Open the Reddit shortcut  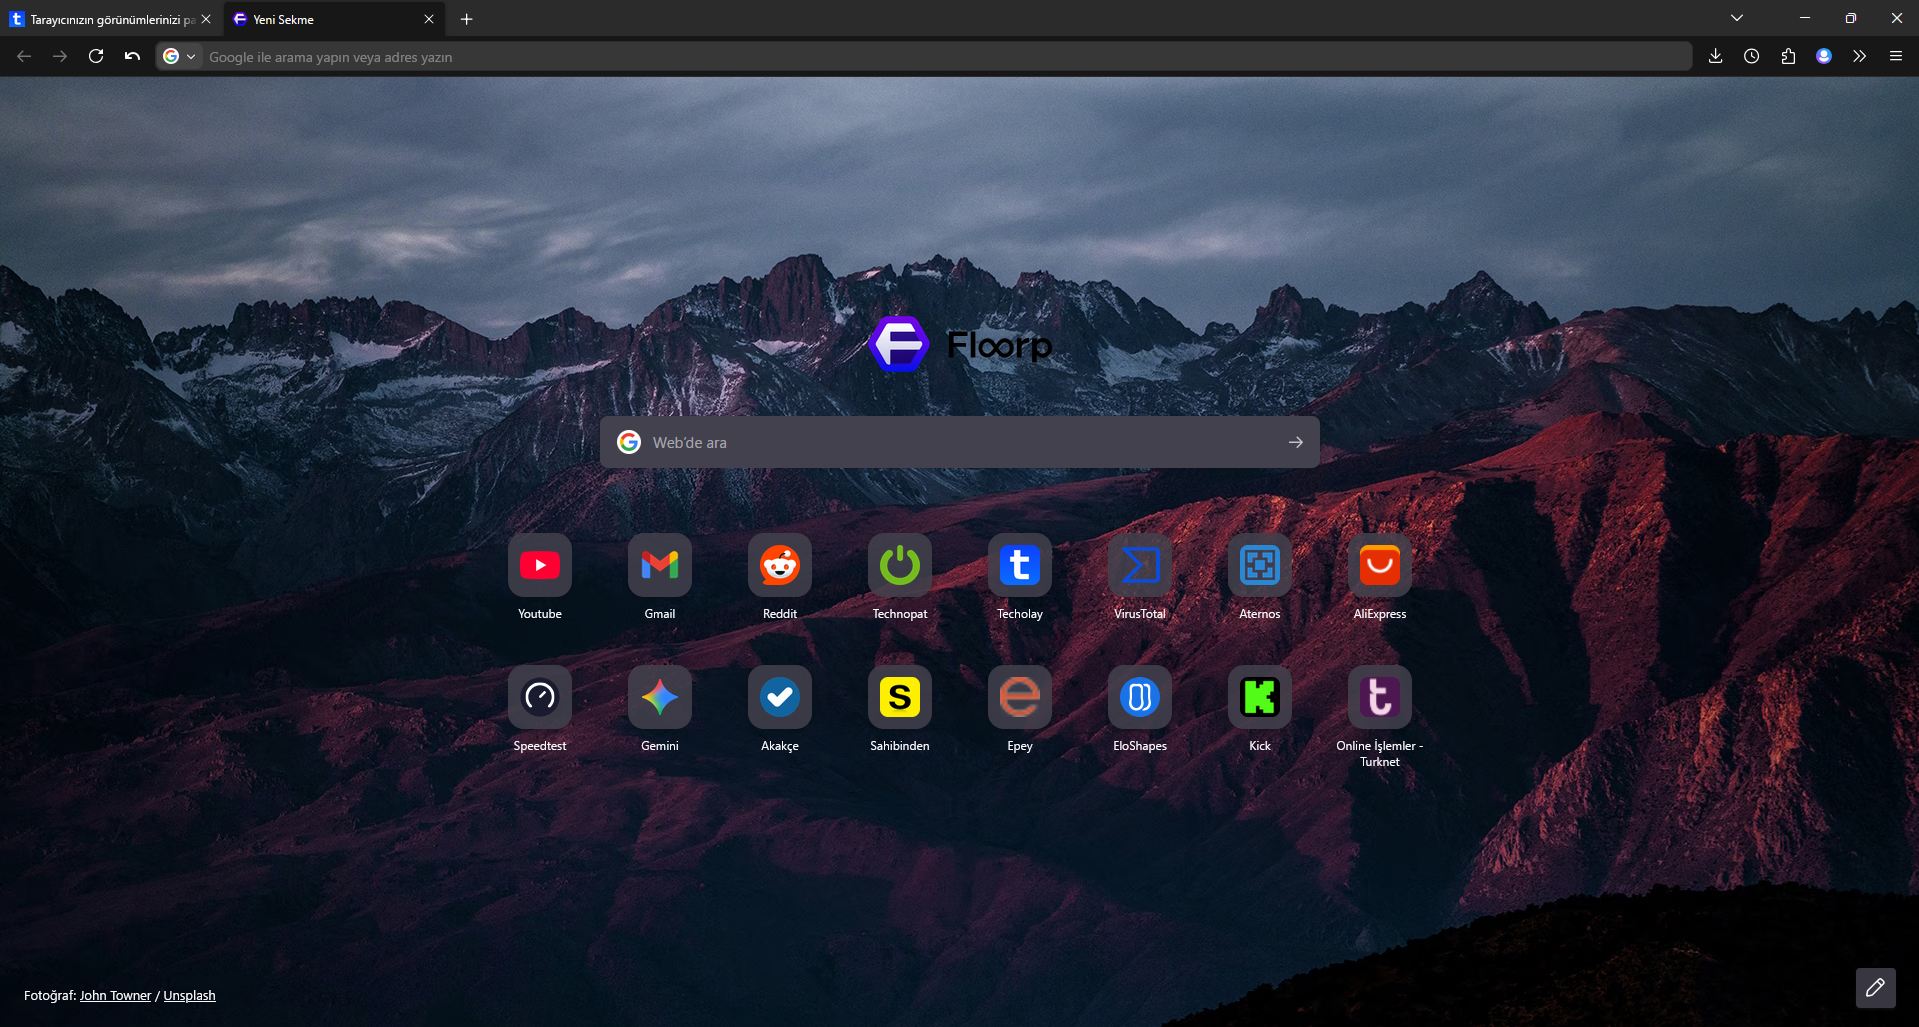[780, 565]
